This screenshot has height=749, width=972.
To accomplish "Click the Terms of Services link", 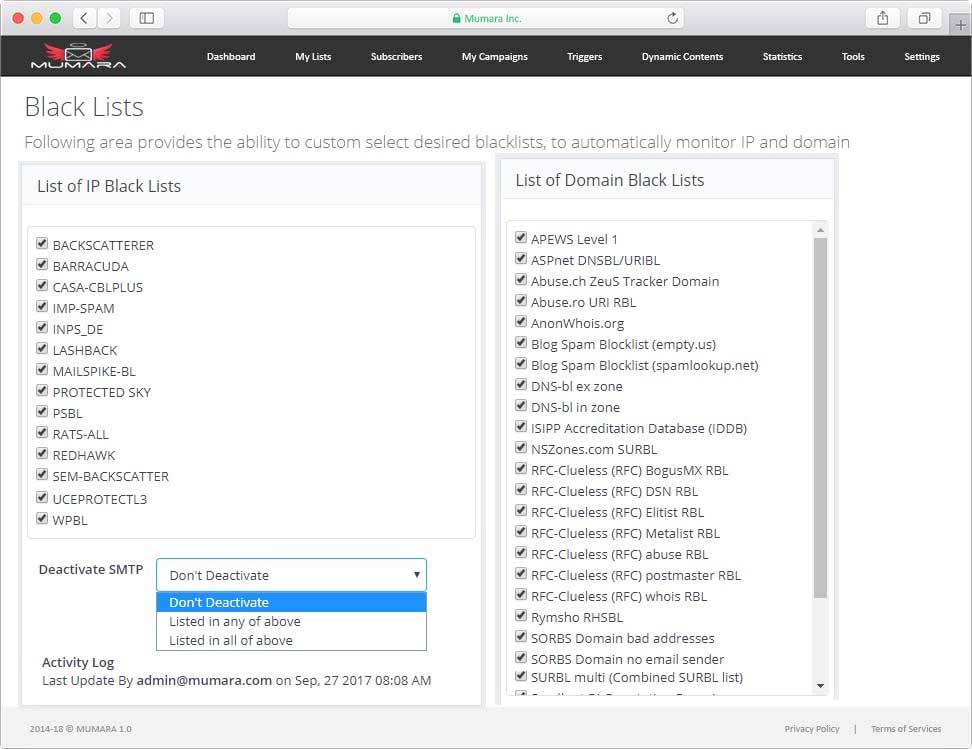I will (906, 729).
